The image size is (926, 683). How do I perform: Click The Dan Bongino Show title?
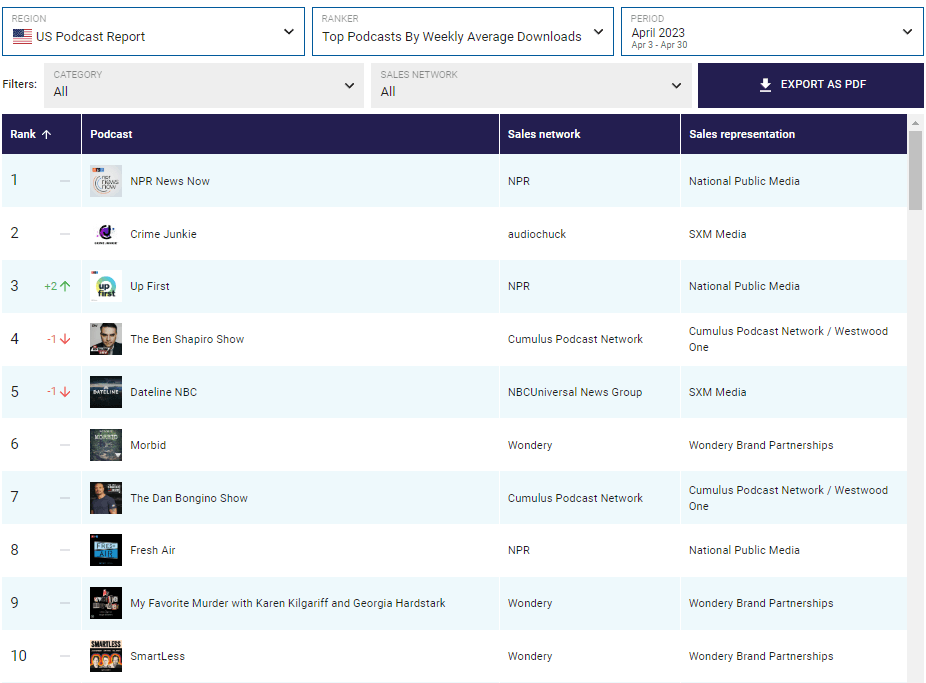(189, 498)
